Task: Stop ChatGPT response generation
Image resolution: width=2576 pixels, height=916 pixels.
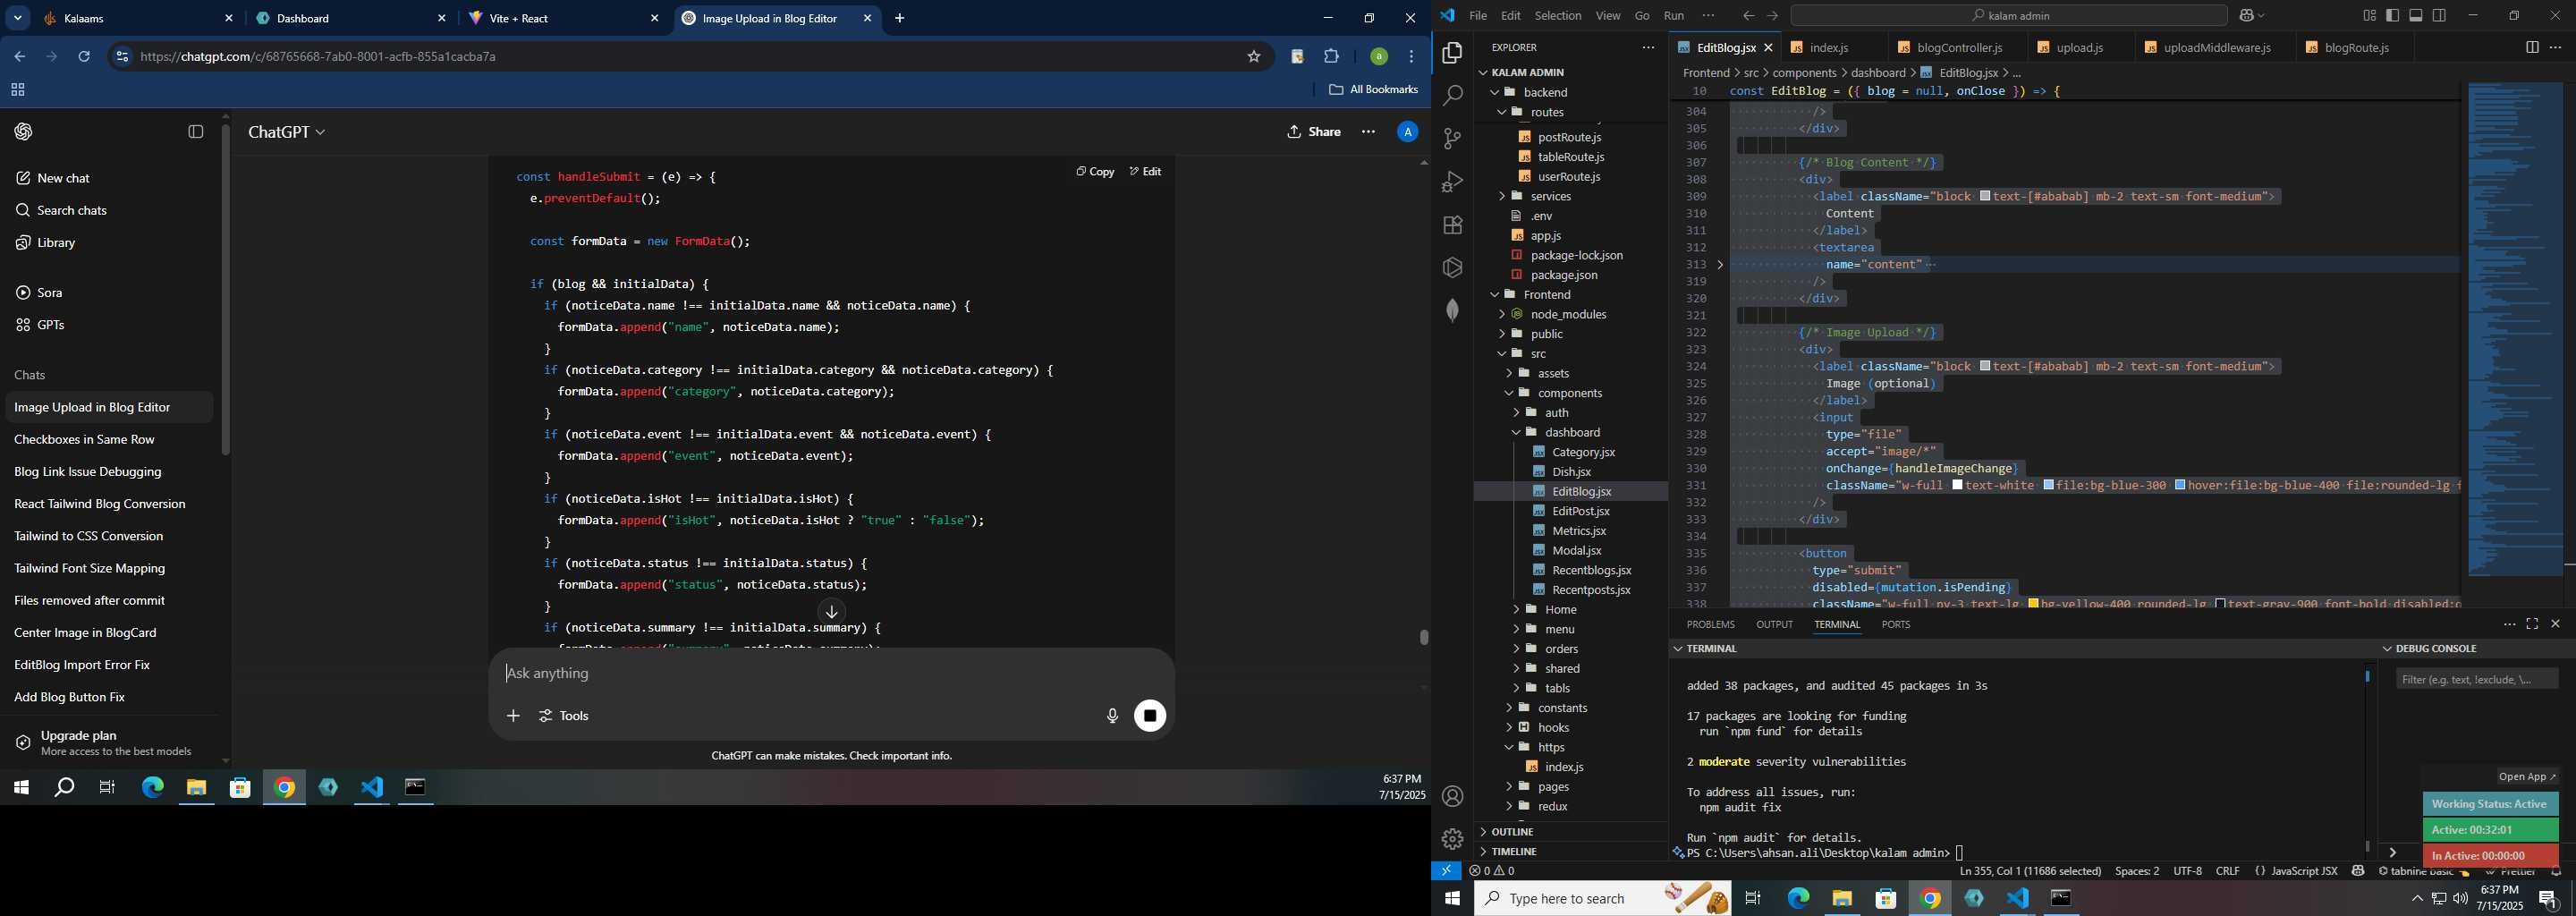Action: coord(1150,716)
